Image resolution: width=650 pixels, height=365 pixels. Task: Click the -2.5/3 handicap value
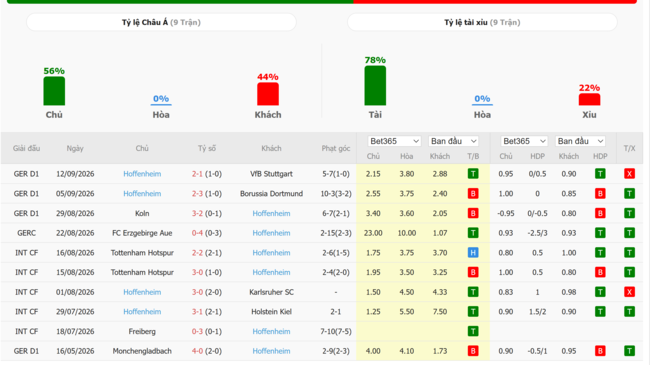pos(537,233)
